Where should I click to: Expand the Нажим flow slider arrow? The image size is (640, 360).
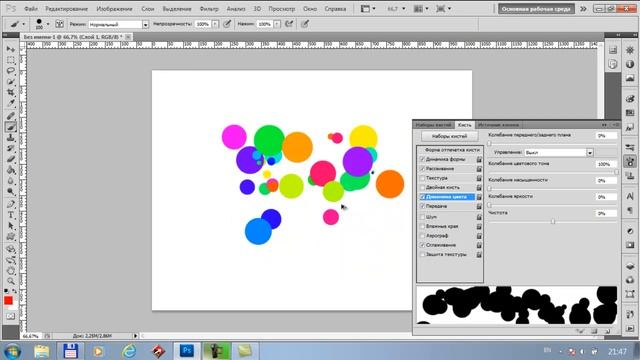click(277, 24)
